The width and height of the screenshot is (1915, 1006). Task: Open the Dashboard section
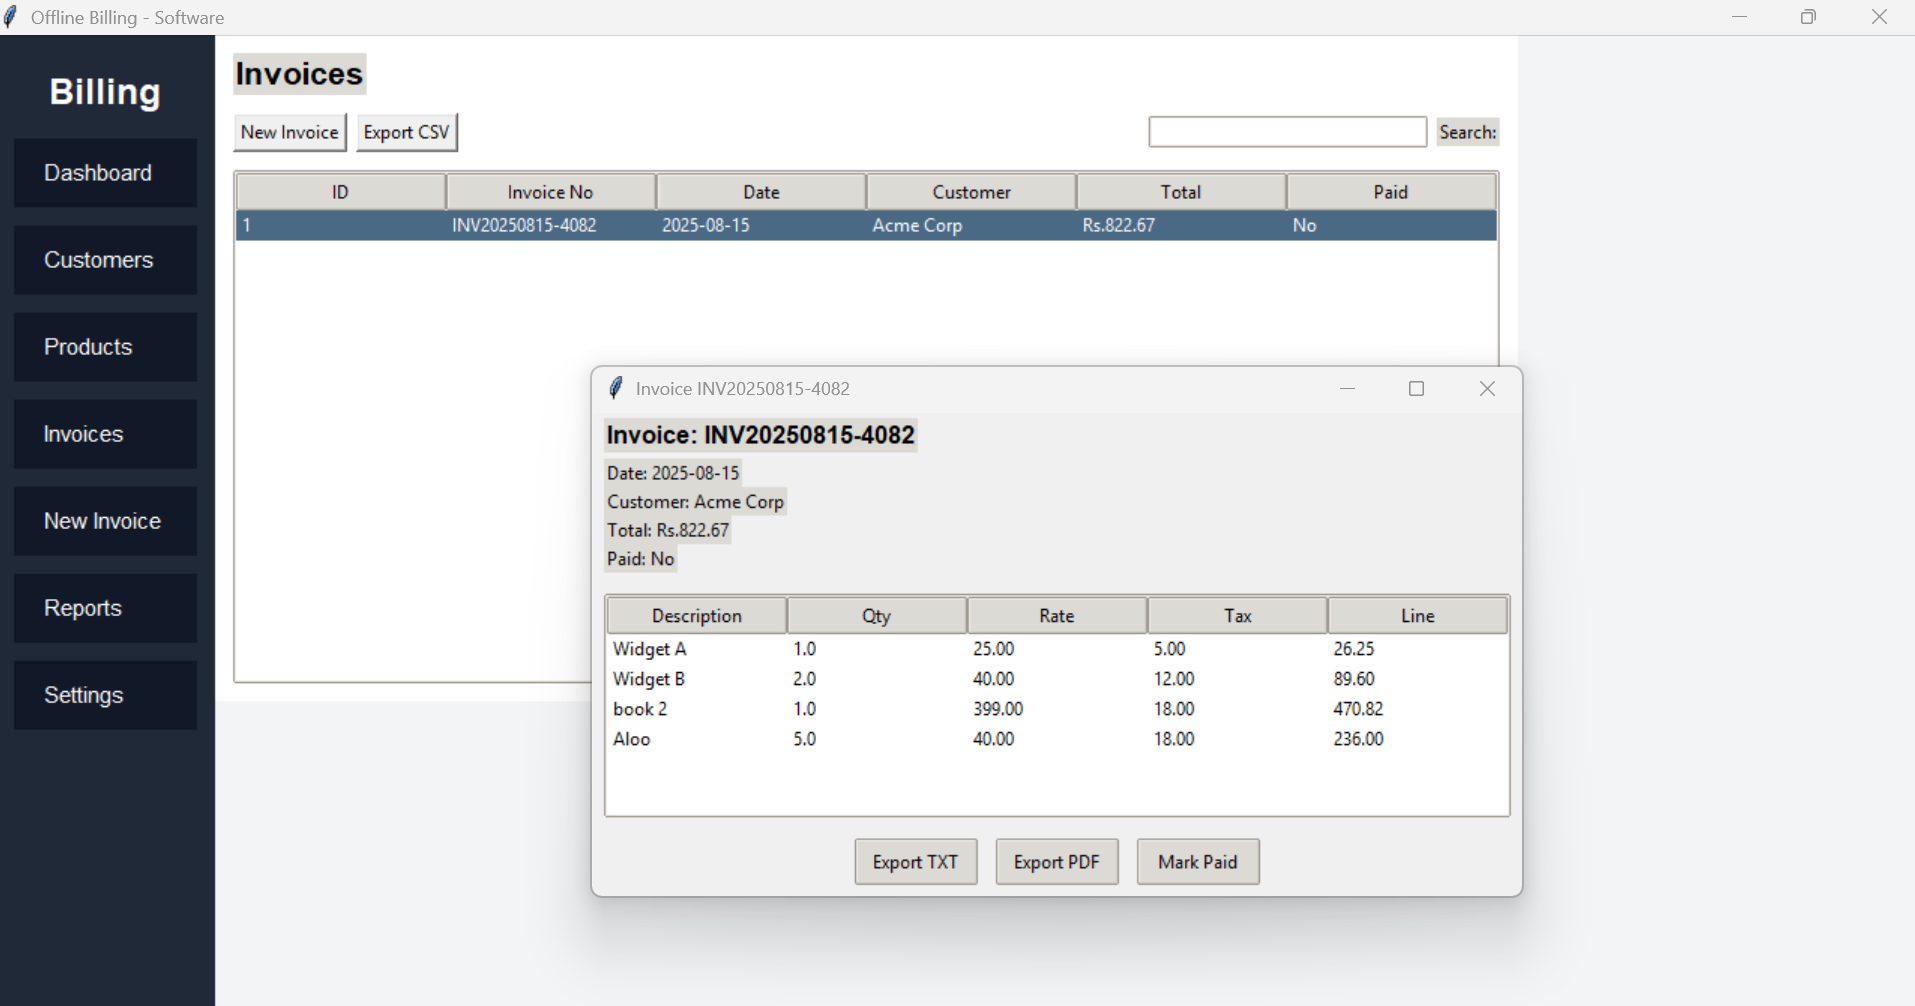[x=97, y=172]
